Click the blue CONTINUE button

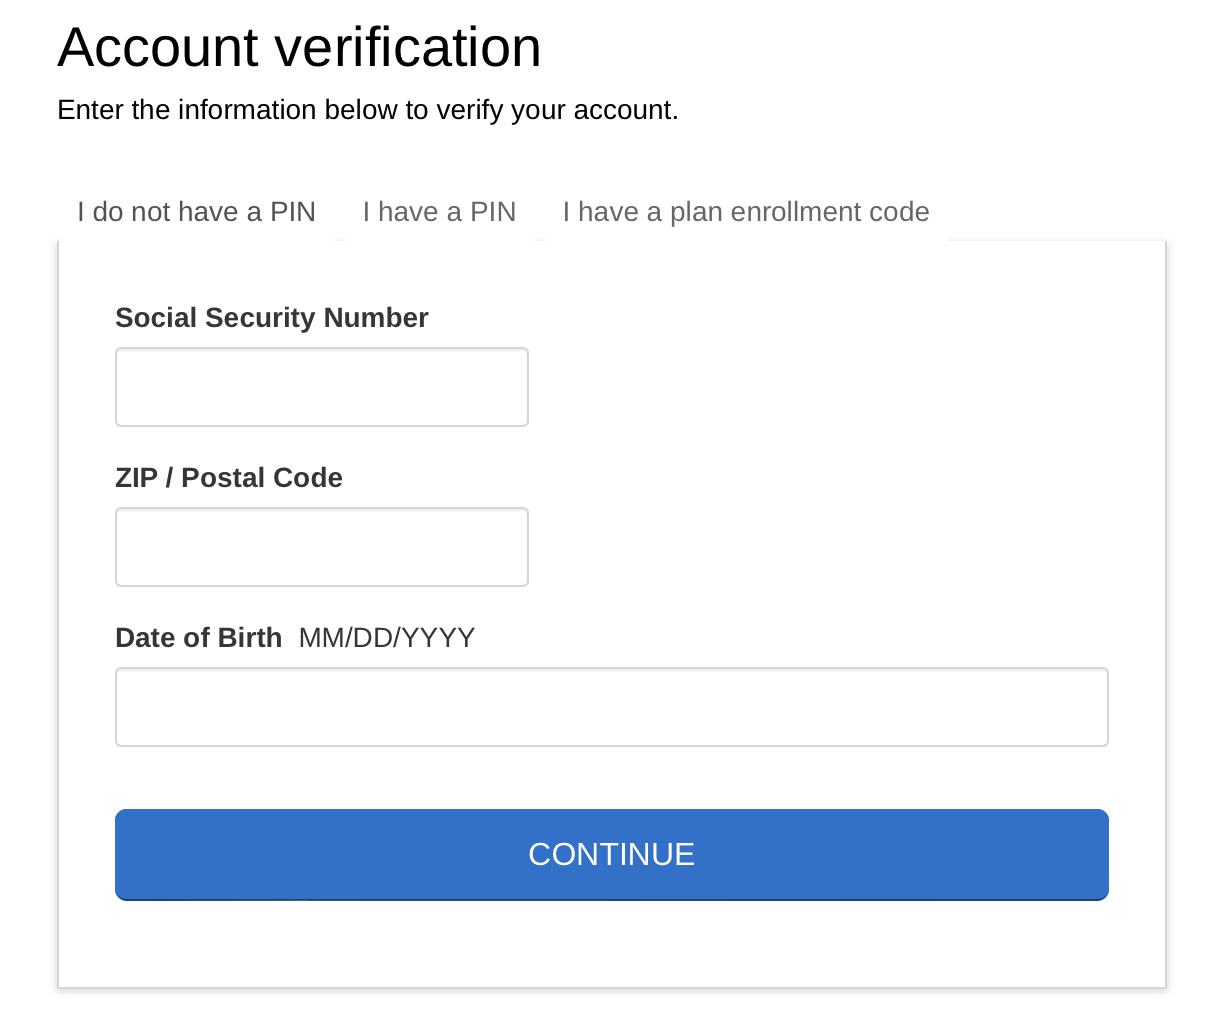612,855
